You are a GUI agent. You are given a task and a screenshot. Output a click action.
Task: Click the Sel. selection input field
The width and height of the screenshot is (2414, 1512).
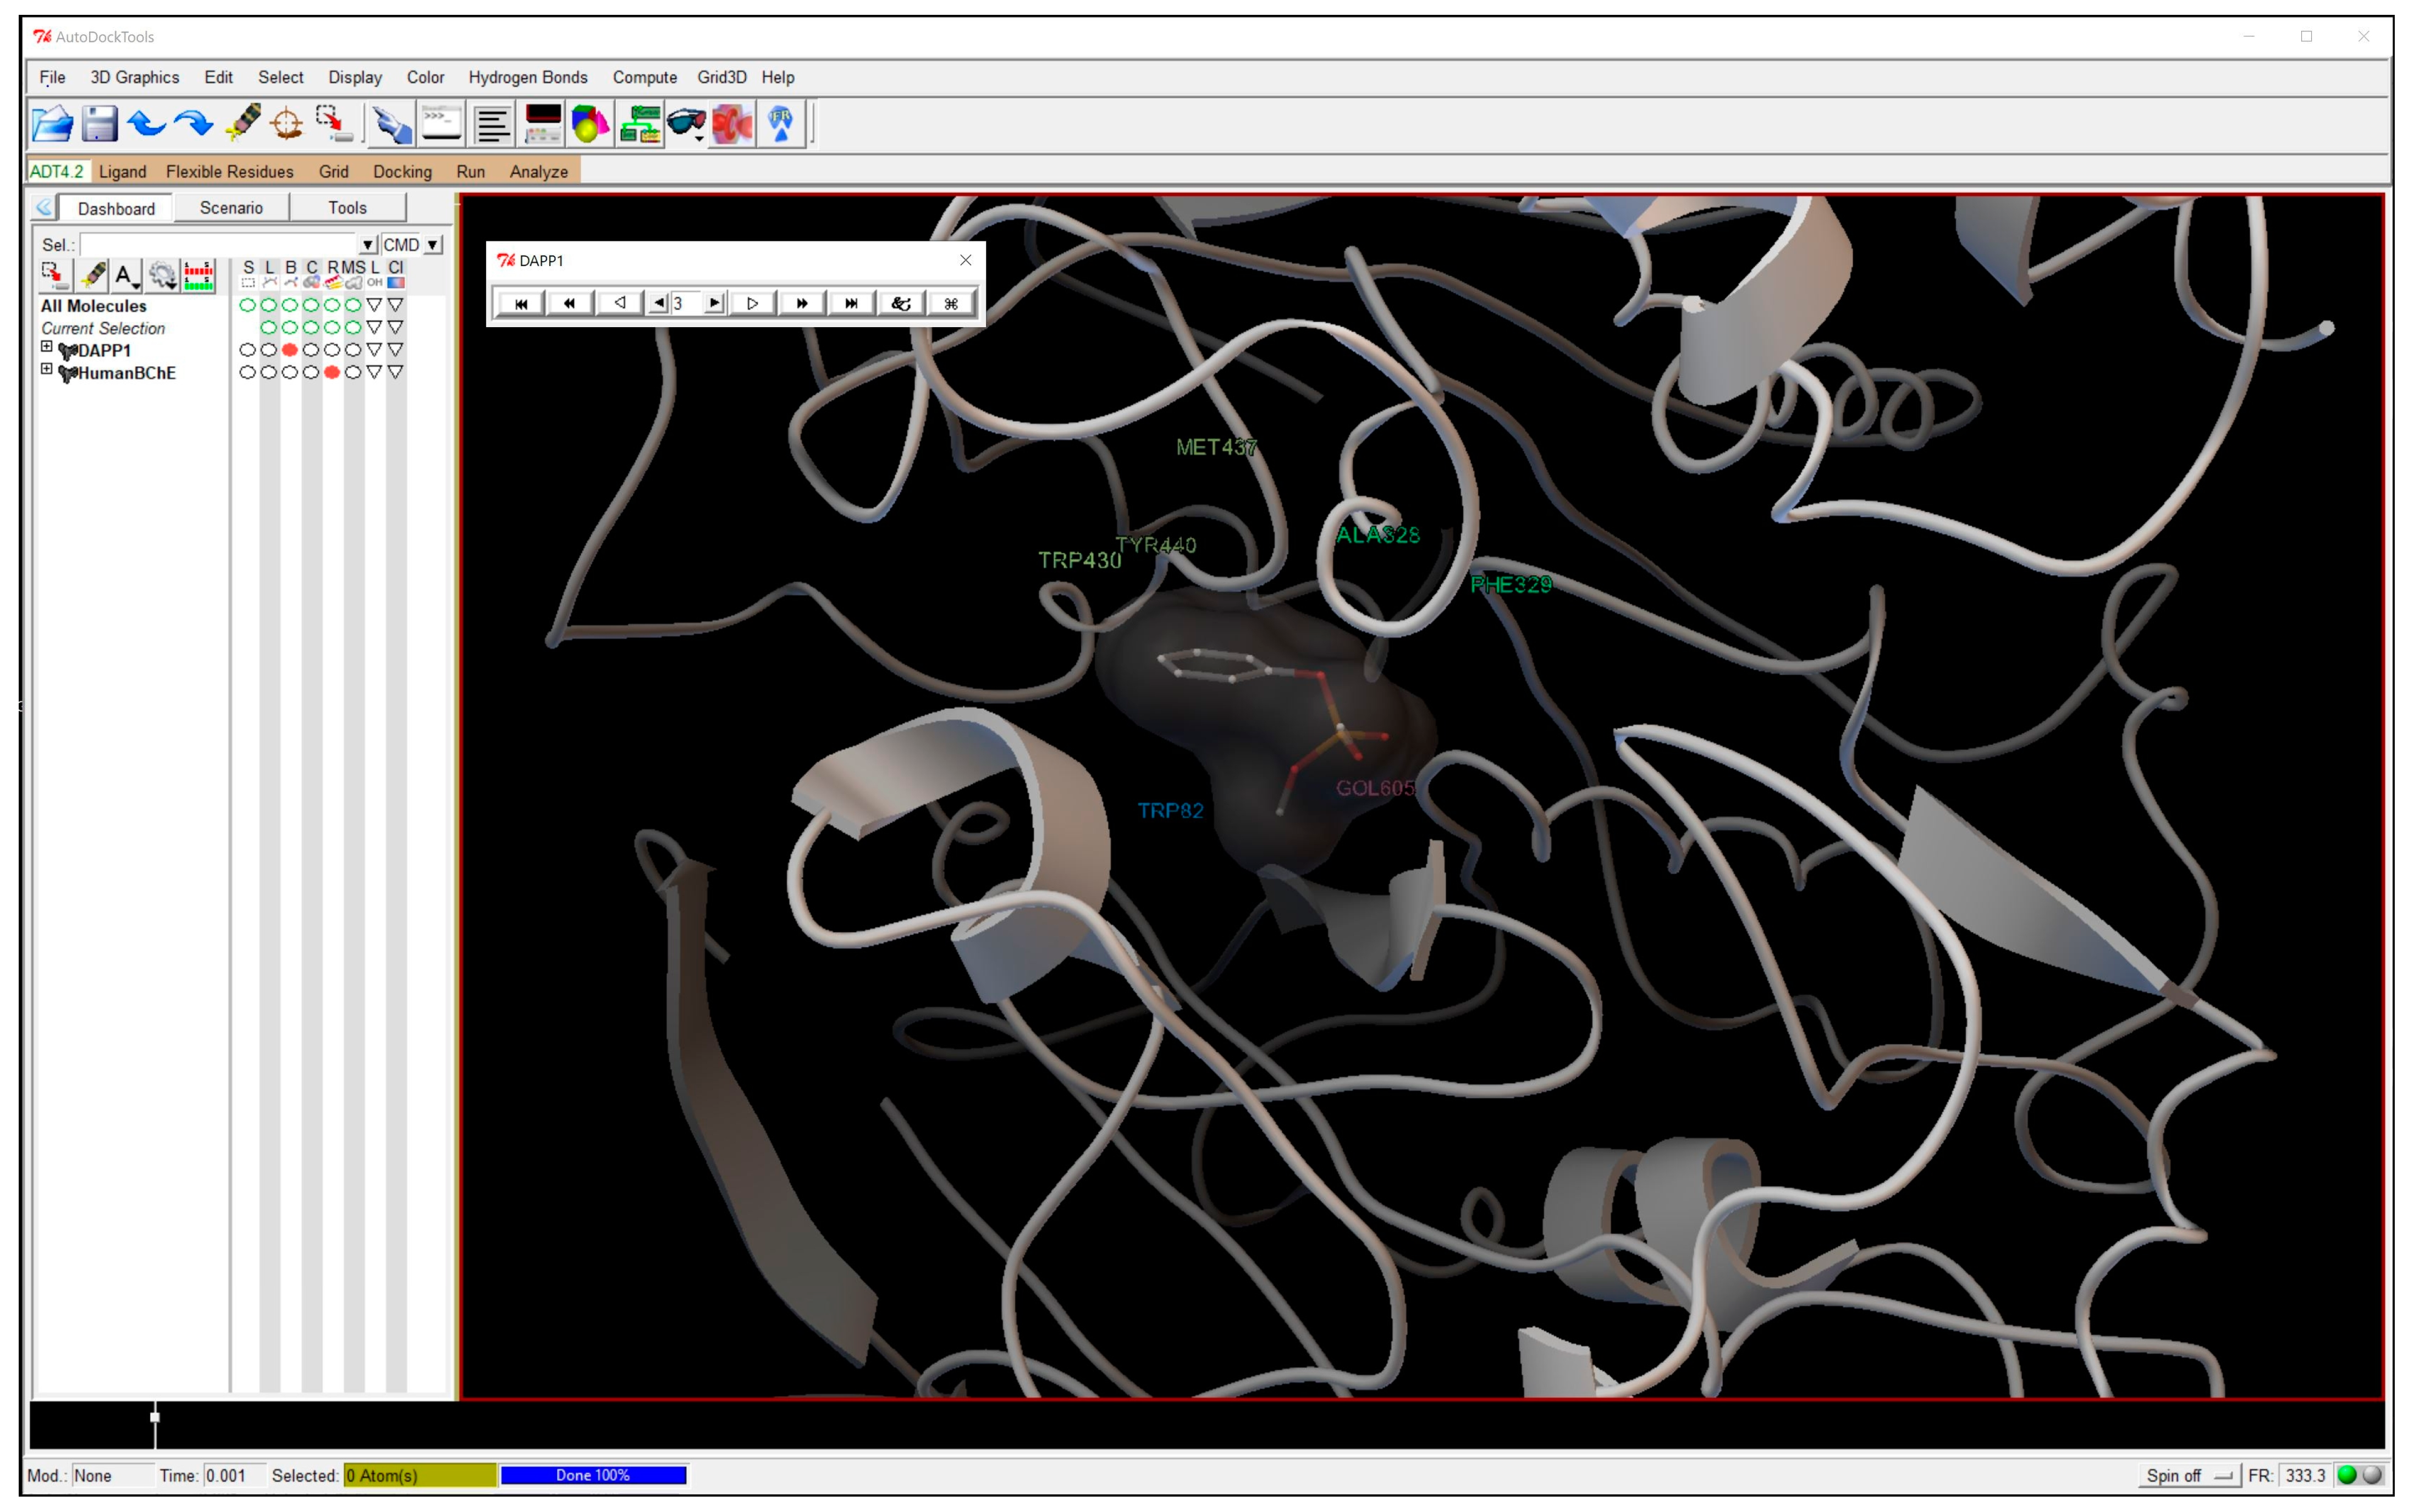(219, 245)
